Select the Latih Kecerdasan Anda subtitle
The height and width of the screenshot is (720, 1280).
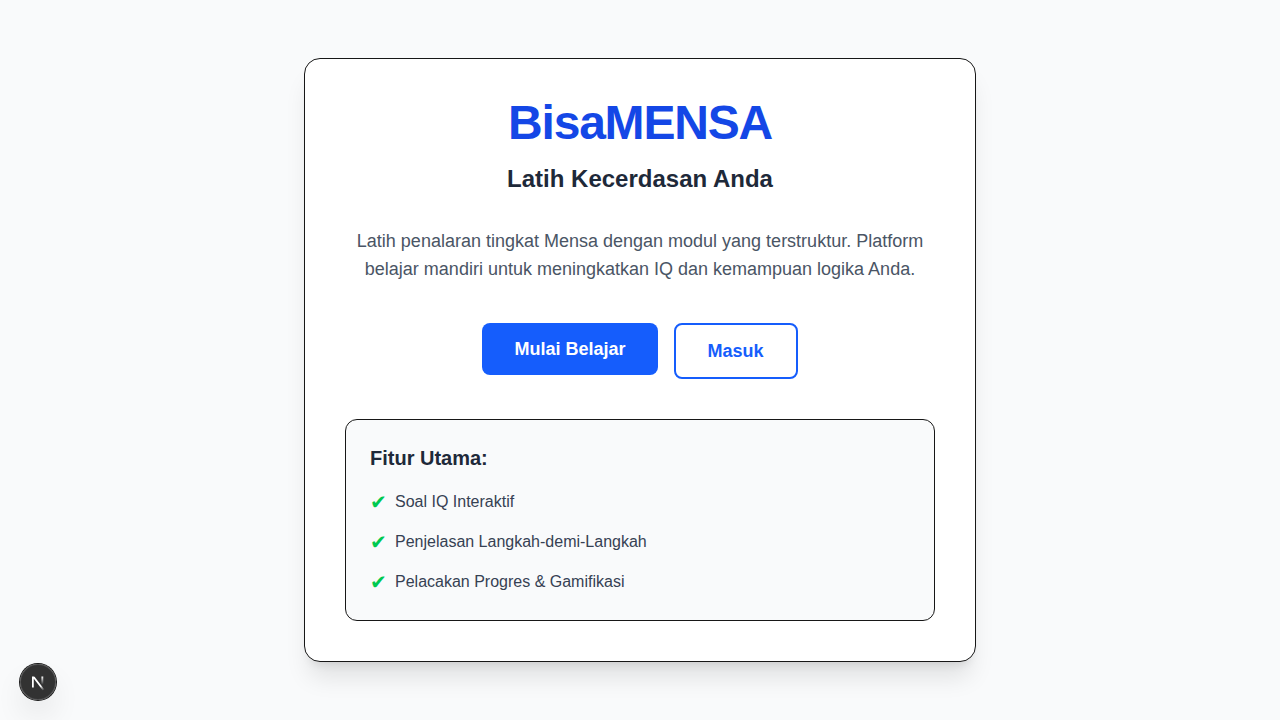click(640, 179)
